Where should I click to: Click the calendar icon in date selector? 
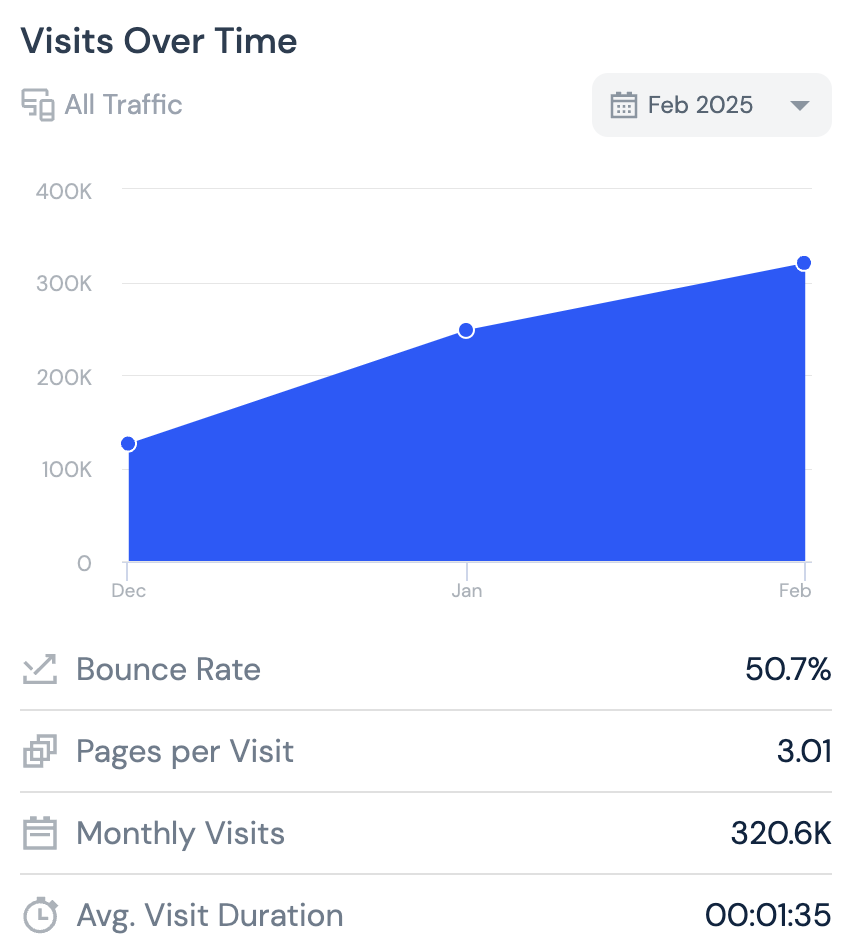pos(624,105)
